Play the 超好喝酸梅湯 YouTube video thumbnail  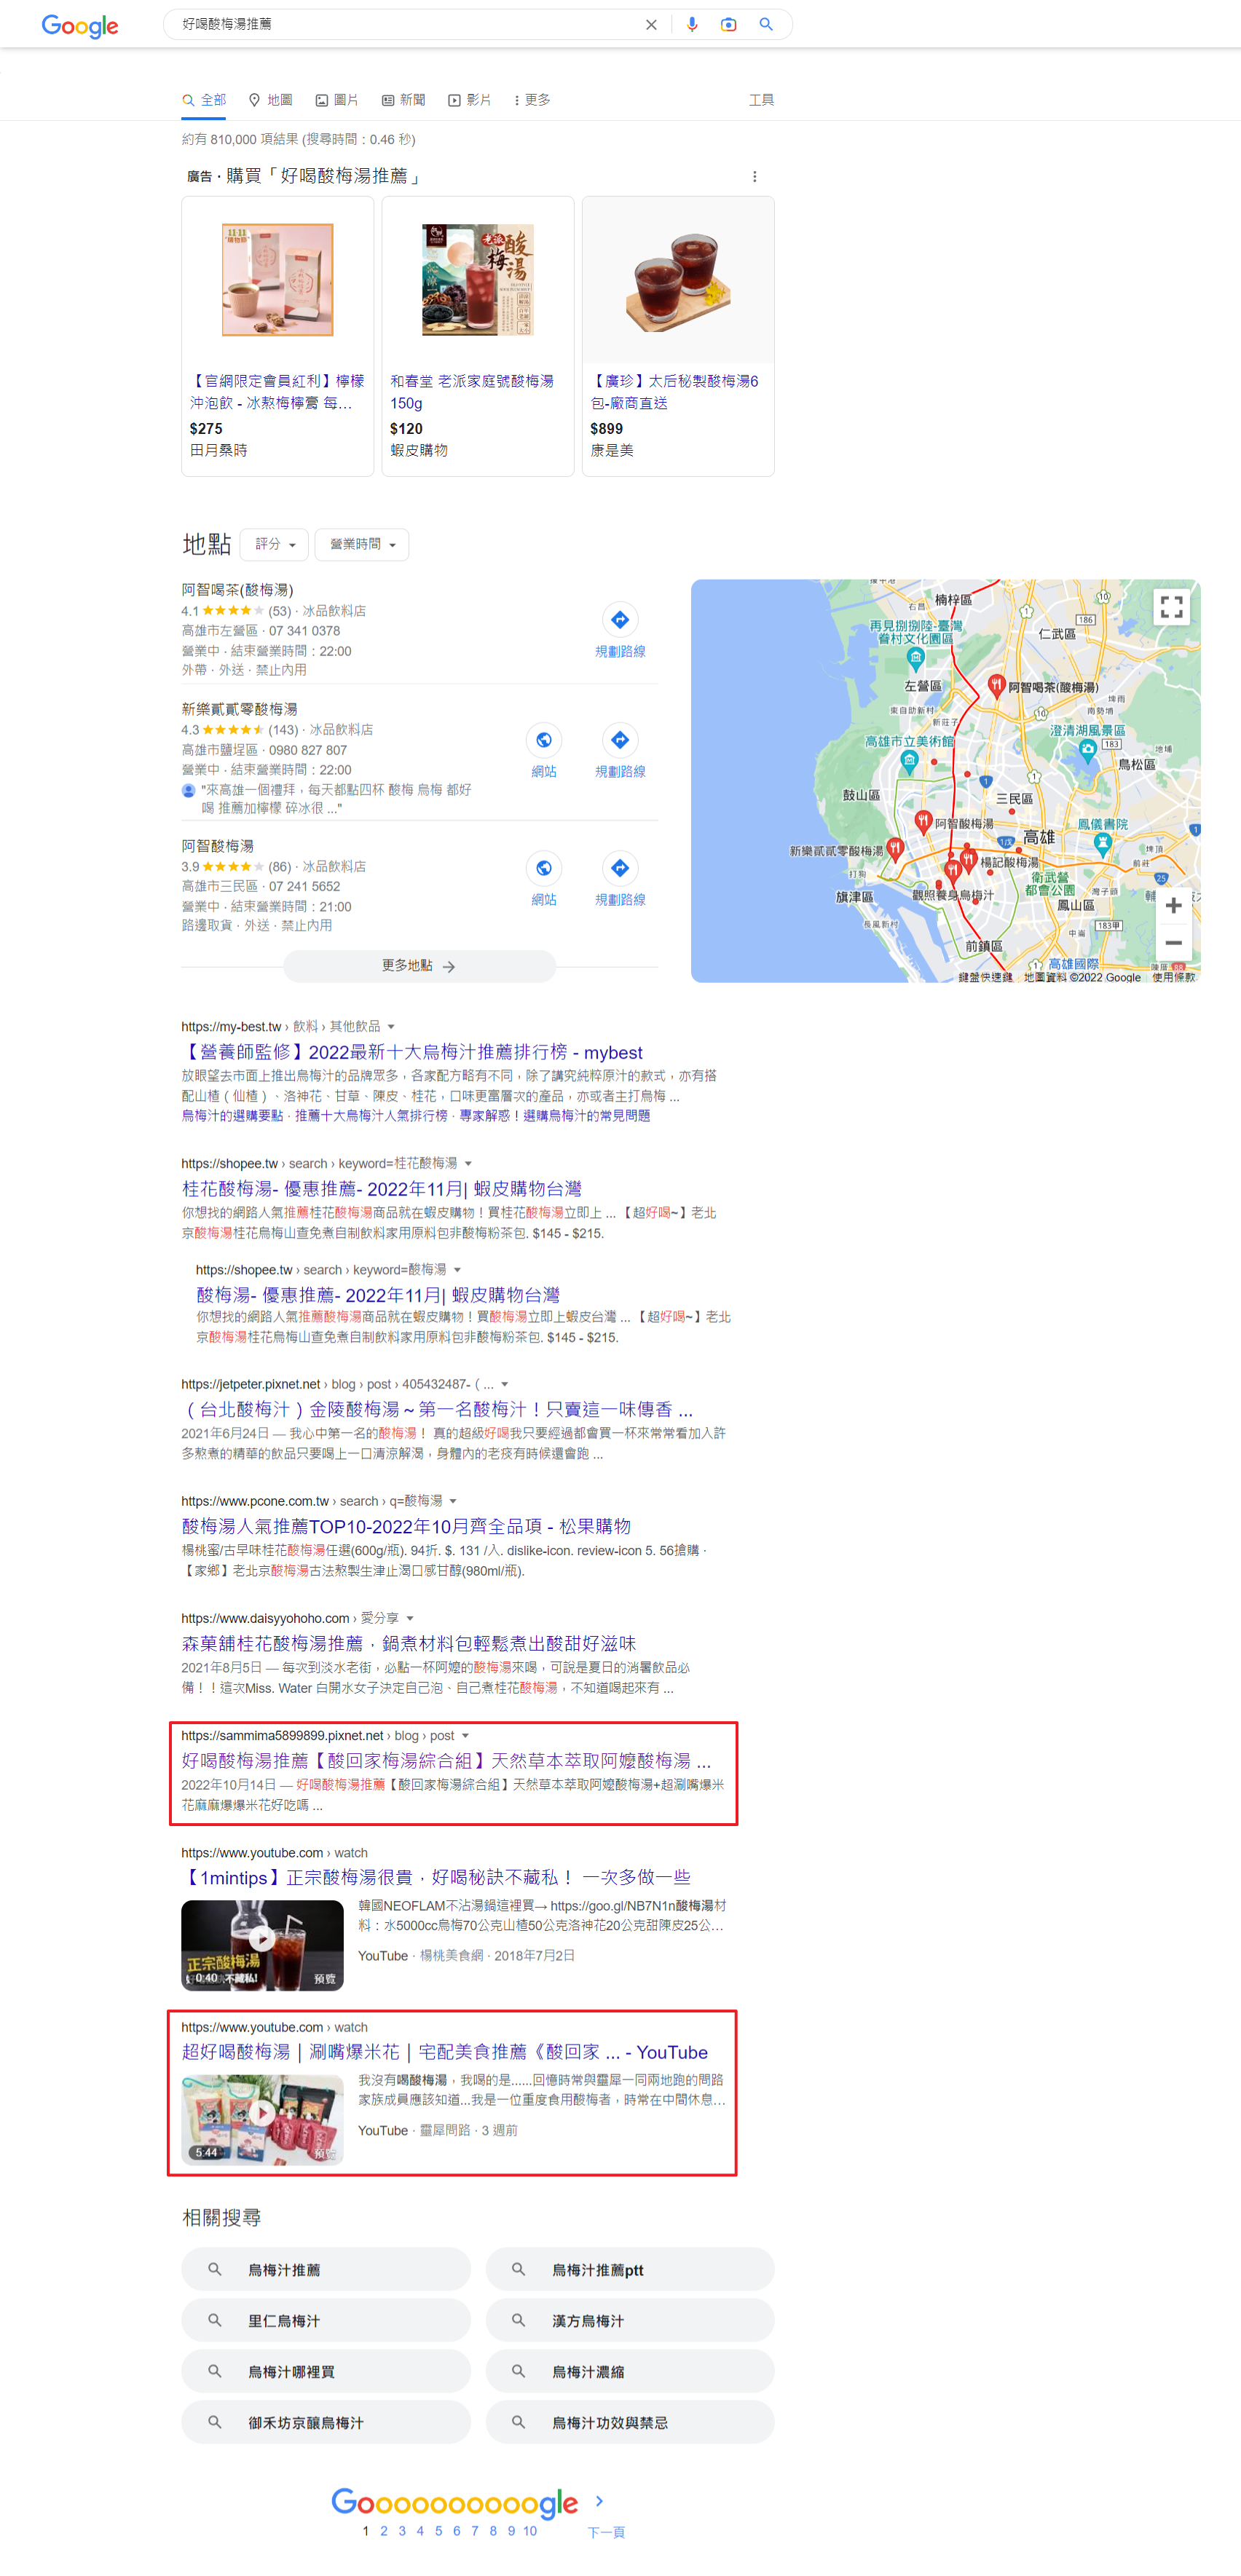[x=262, y=2119]
